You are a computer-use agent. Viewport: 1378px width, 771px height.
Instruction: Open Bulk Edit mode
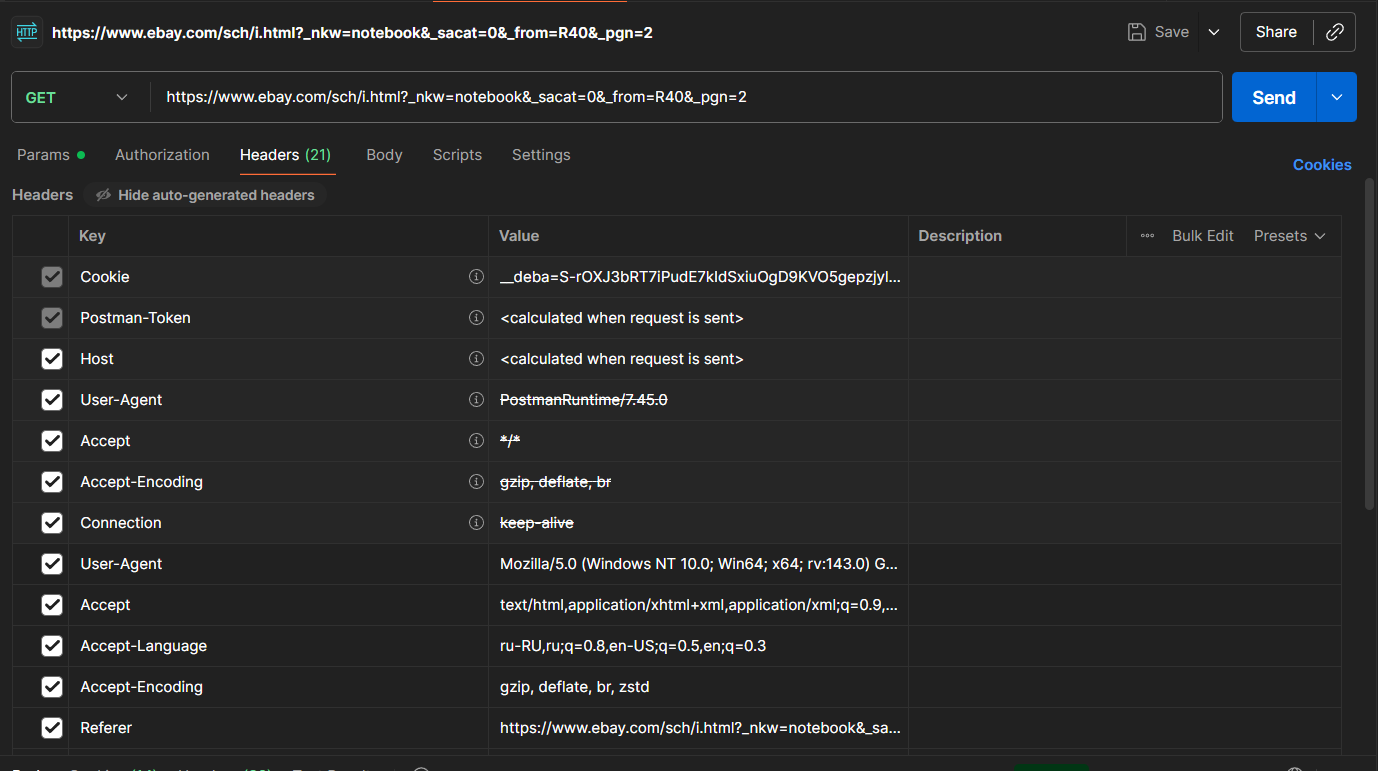[x=1203, y=236]
